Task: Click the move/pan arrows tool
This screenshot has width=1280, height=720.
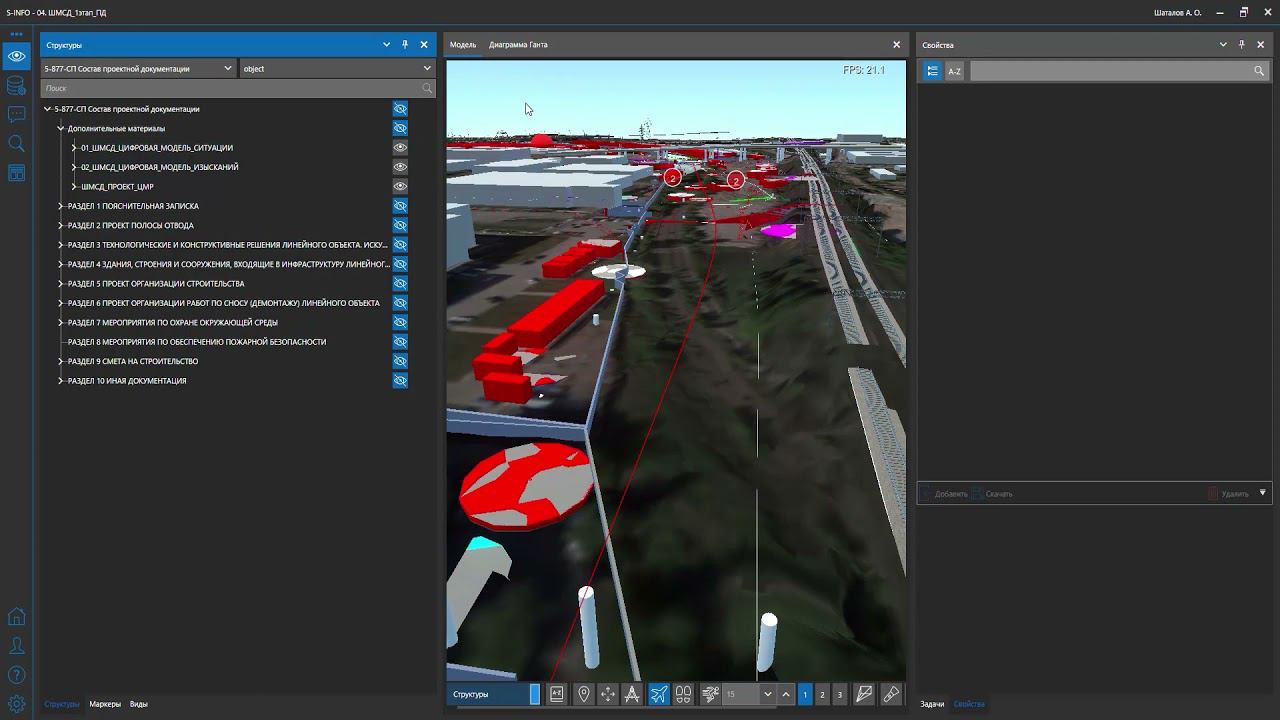Action: (x=608, y=694)
